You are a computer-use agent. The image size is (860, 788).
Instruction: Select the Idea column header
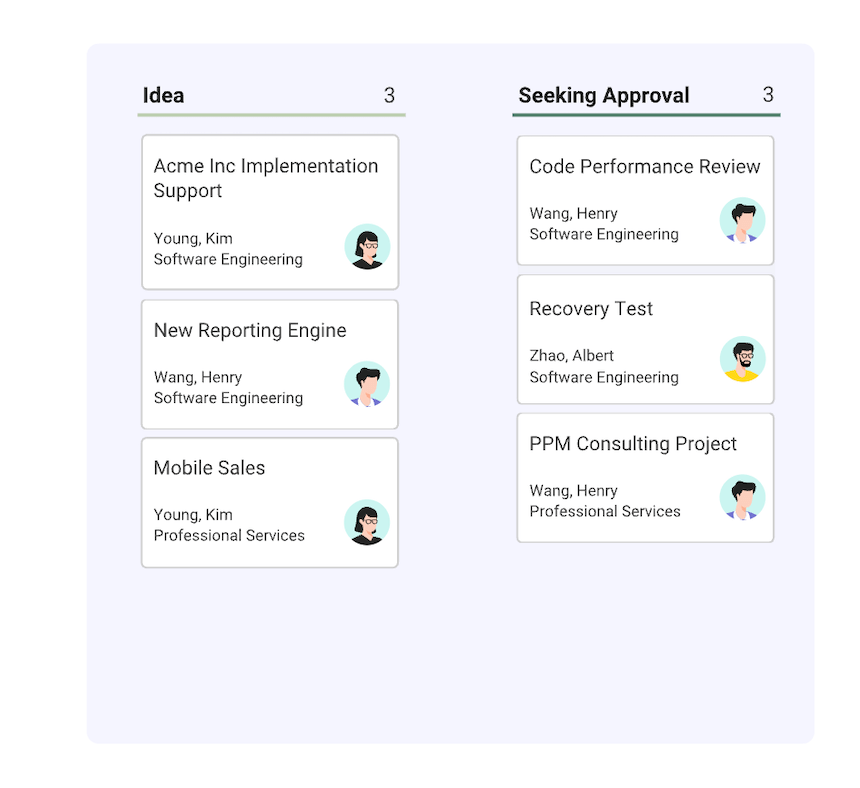click(163, 95)
